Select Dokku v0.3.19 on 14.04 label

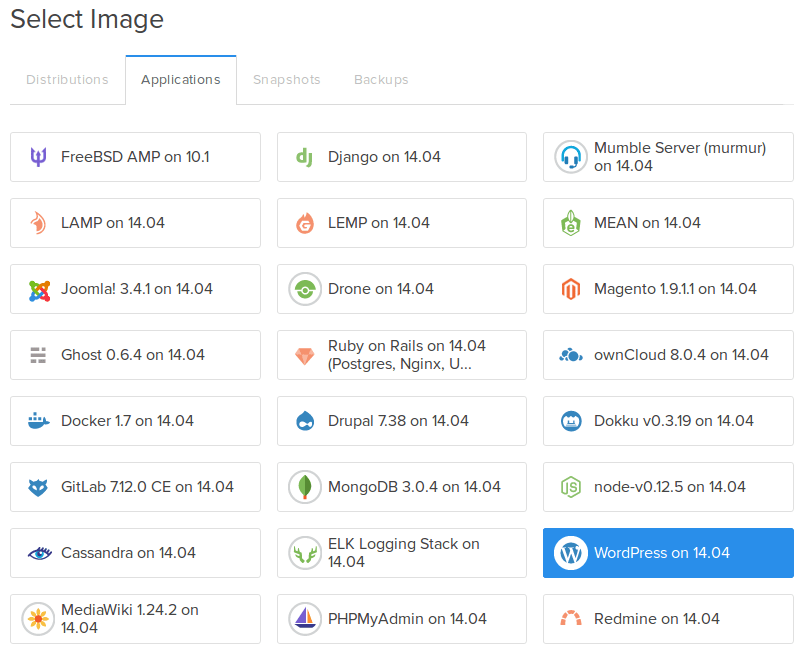674,421
